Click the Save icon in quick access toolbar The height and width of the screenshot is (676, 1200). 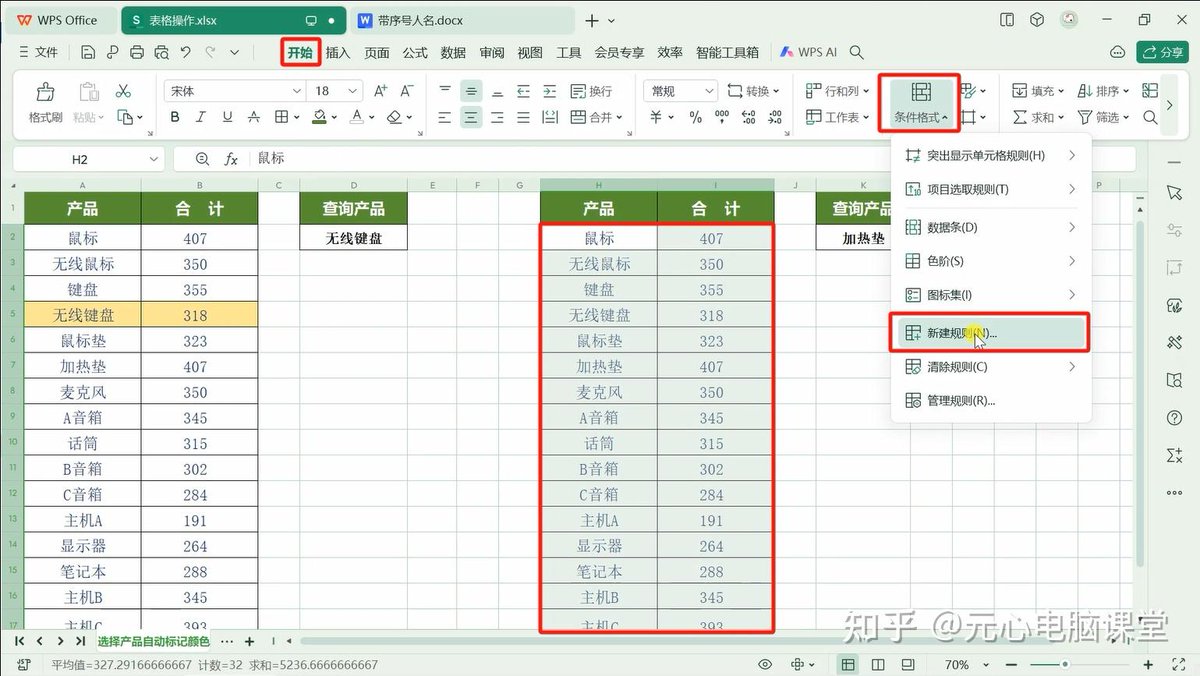click(x=88, y=52)
